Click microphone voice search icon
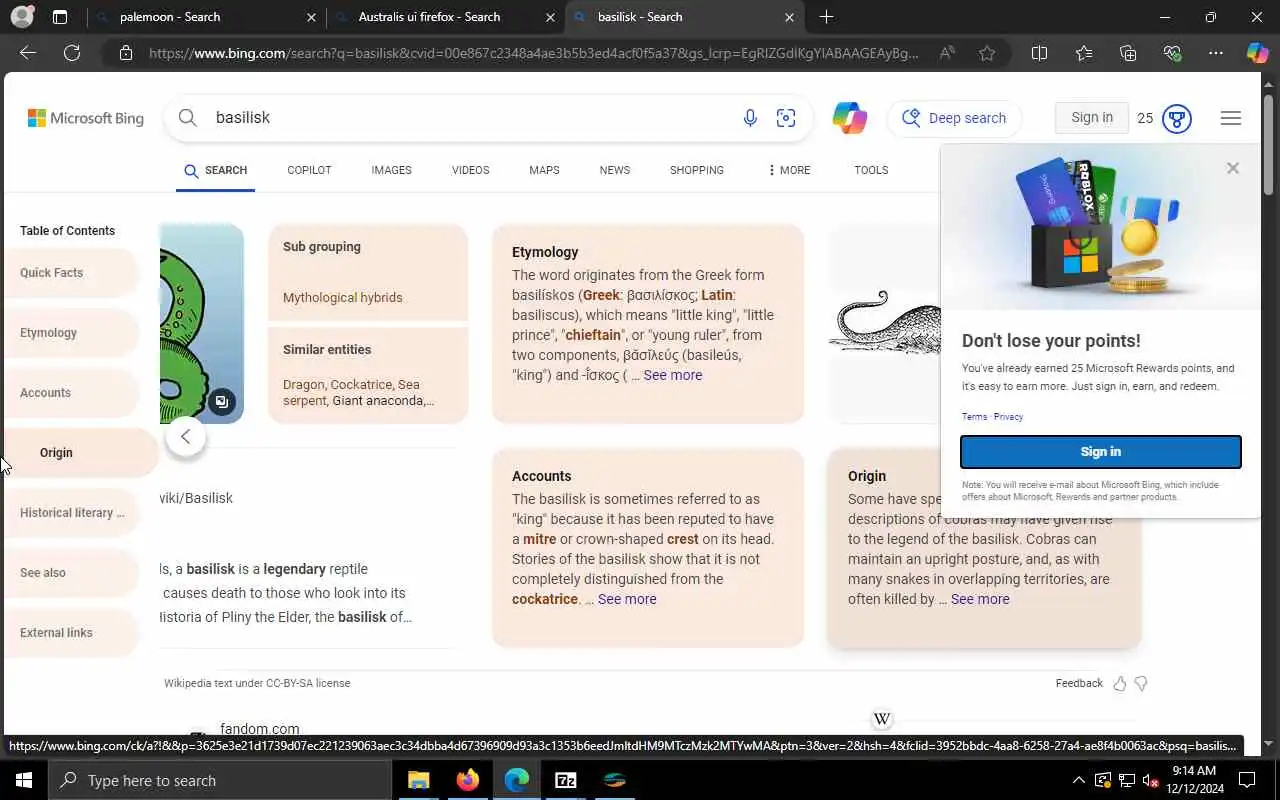The height and width of the screenshot is (800, 1280). point(750,118)
